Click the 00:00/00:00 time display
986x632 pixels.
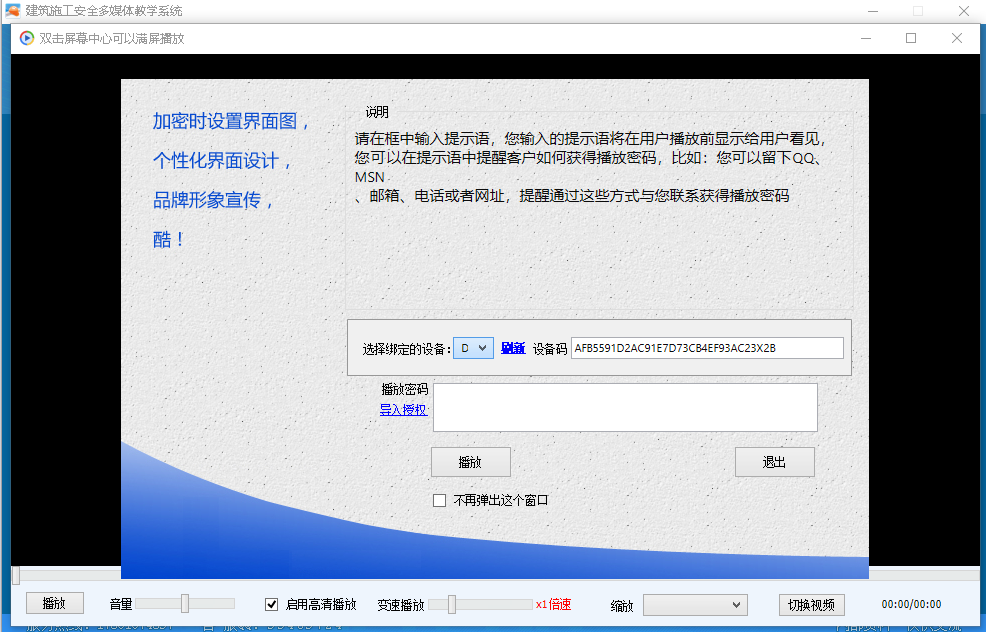(912, 603)
